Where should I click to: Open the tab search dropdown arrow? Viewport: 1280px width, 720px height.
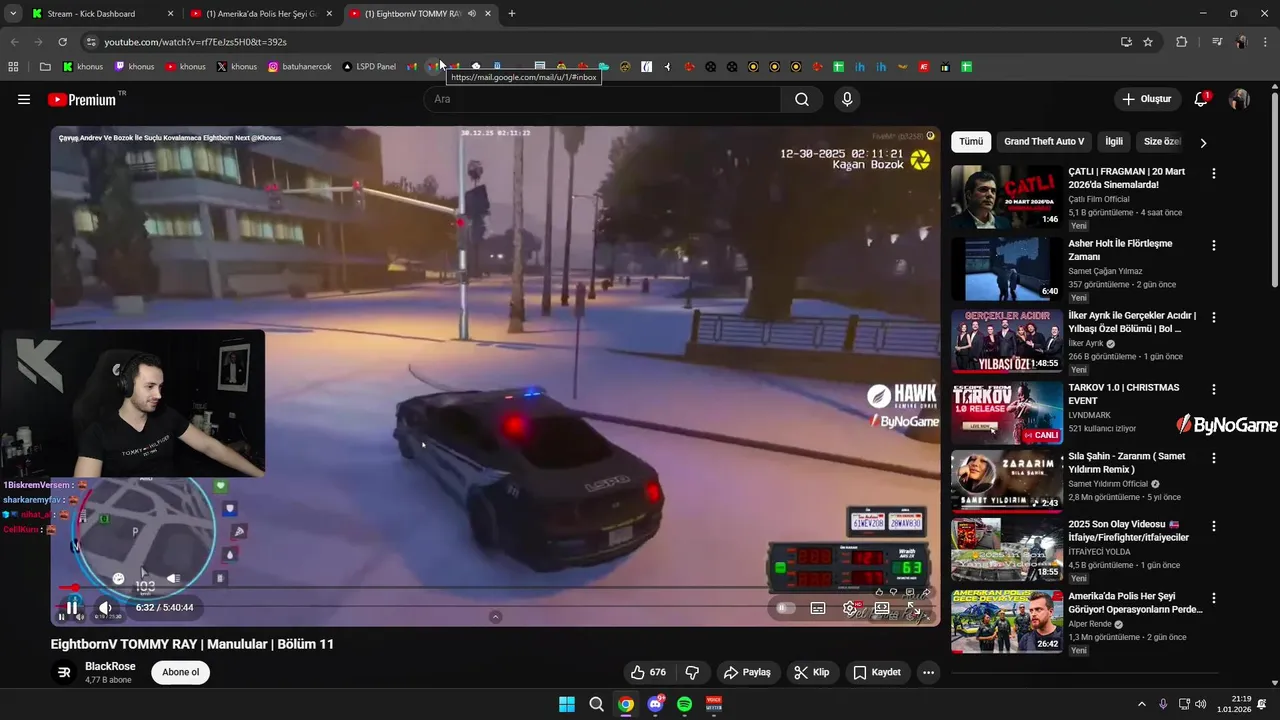pyautogui.click(x=13, y=14)
